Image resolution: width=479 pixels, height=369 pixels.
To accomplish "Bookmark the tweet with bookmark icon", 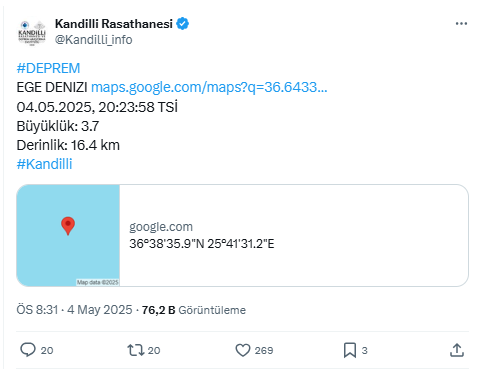I will (350, 350).
